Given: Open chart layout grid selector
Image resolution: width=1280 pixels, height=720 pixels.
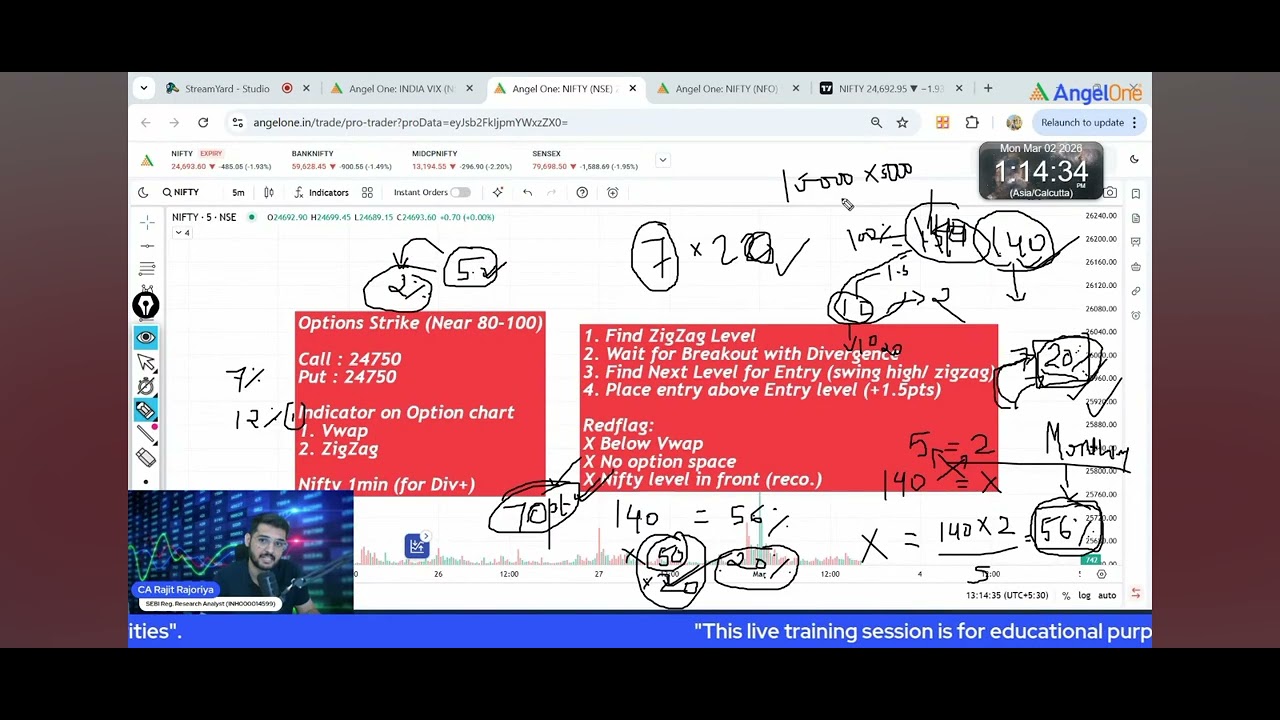Looking at the screenshot, I should (367, 192).
